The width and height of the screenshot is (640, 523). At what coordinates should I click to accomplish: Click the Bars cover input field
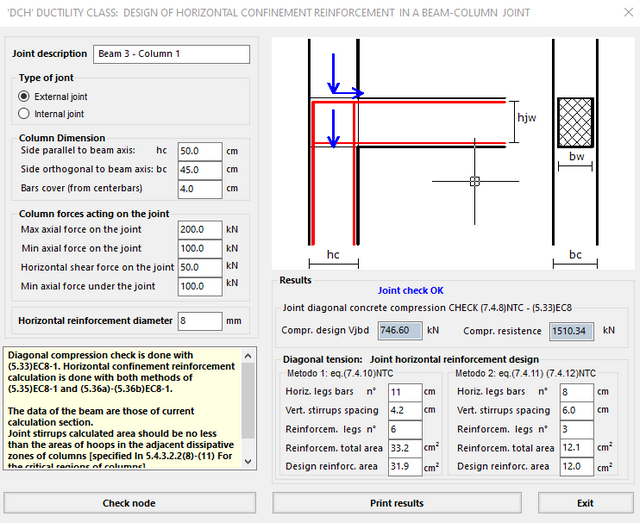(x=200, y=189)
